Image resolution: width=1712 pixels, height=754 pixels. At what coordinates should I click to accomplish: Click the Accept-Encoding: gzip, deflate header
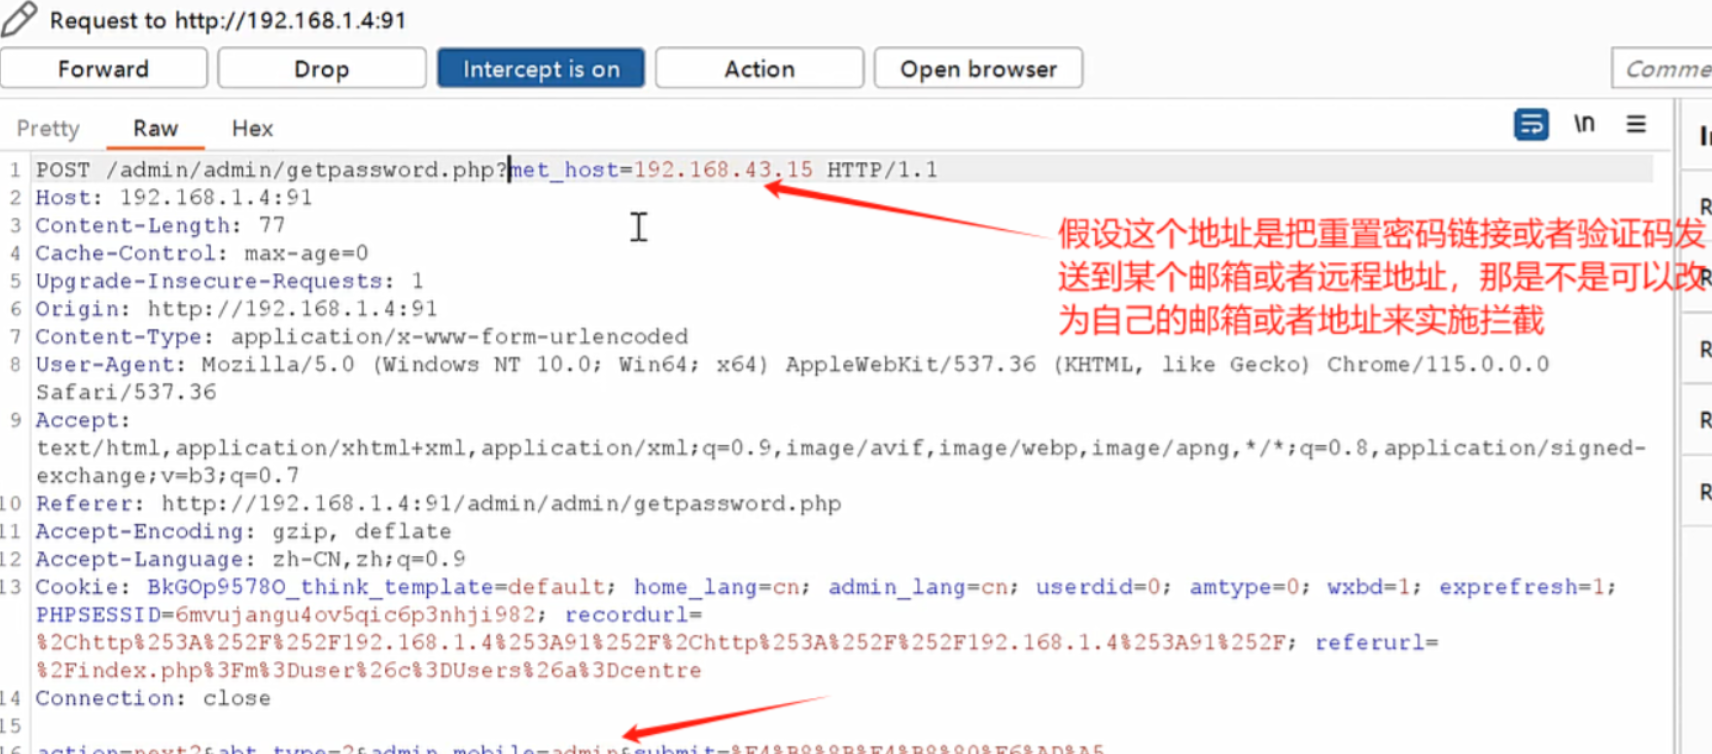[244, 532]
